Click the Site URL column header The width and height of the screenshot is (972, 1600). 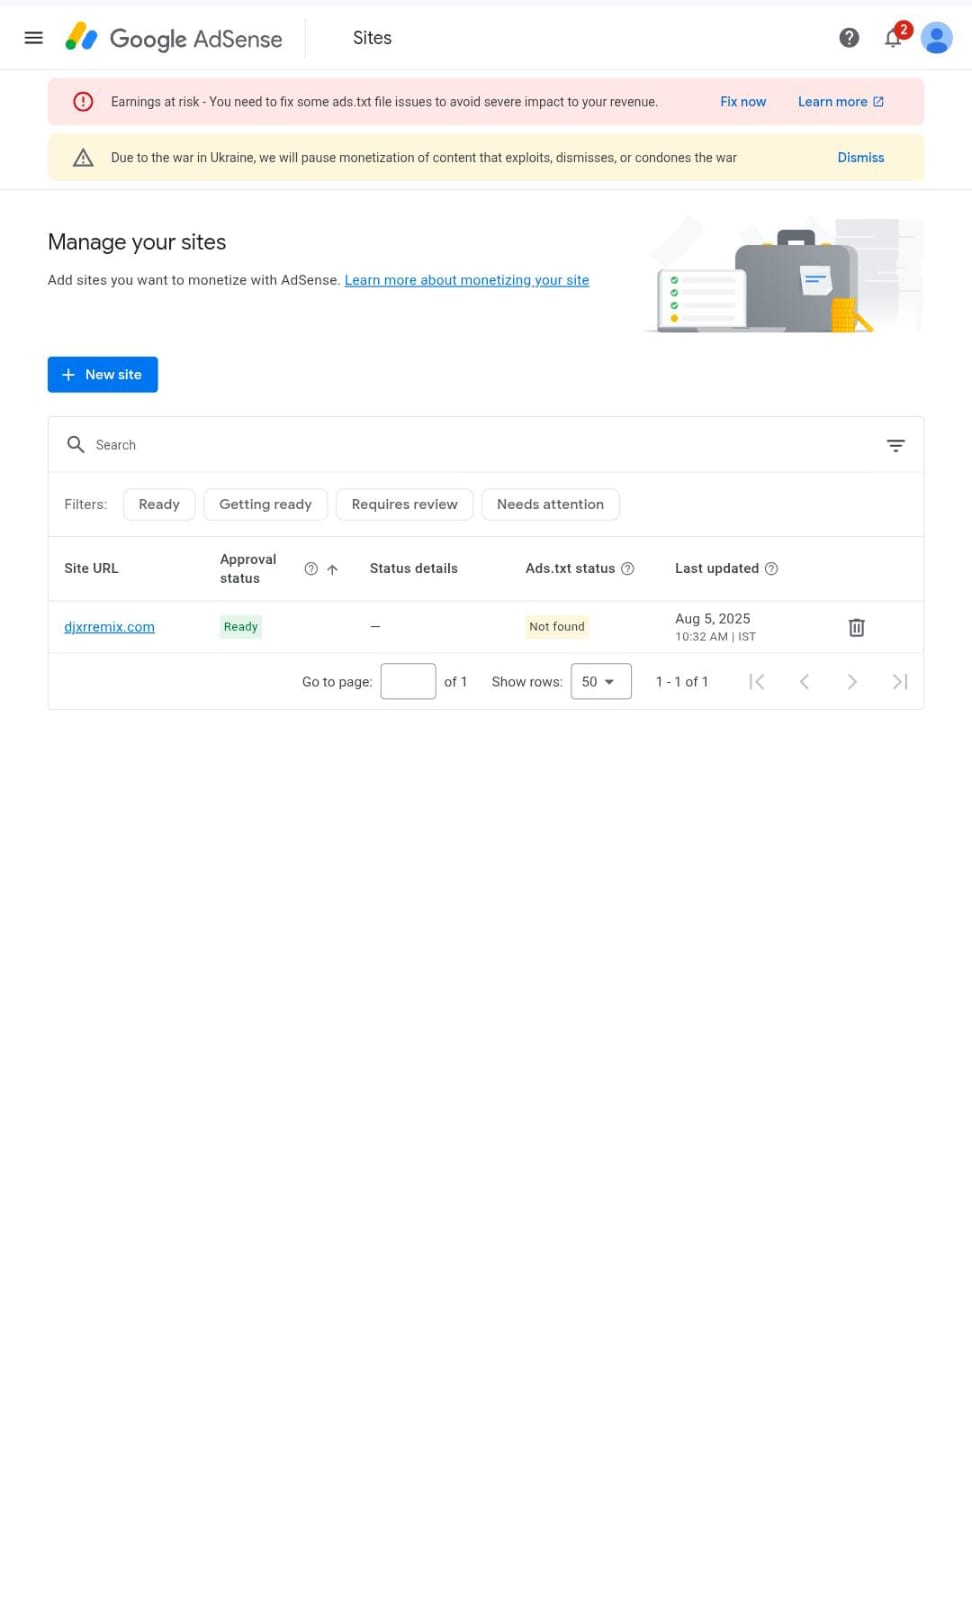click(91, 569)
